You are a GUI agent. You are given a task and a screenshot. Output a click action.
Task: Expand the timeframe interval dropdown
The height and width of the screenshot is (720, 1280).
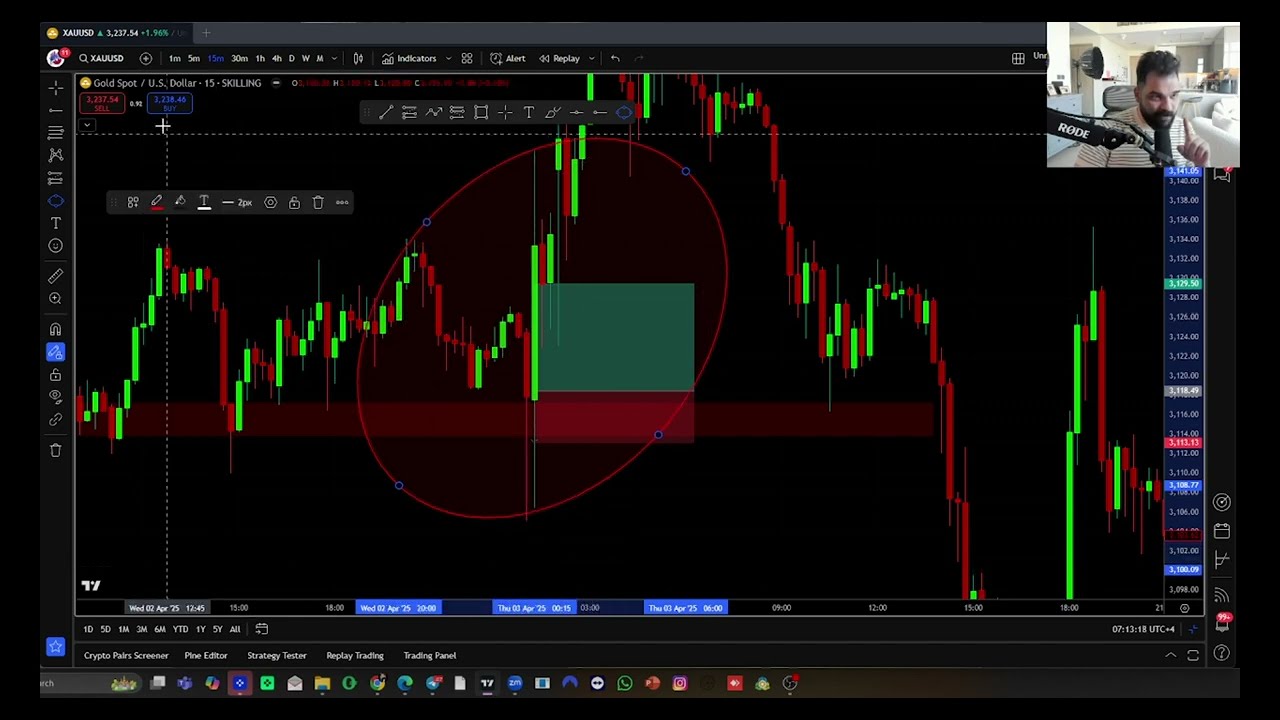(x=334, y=58)
